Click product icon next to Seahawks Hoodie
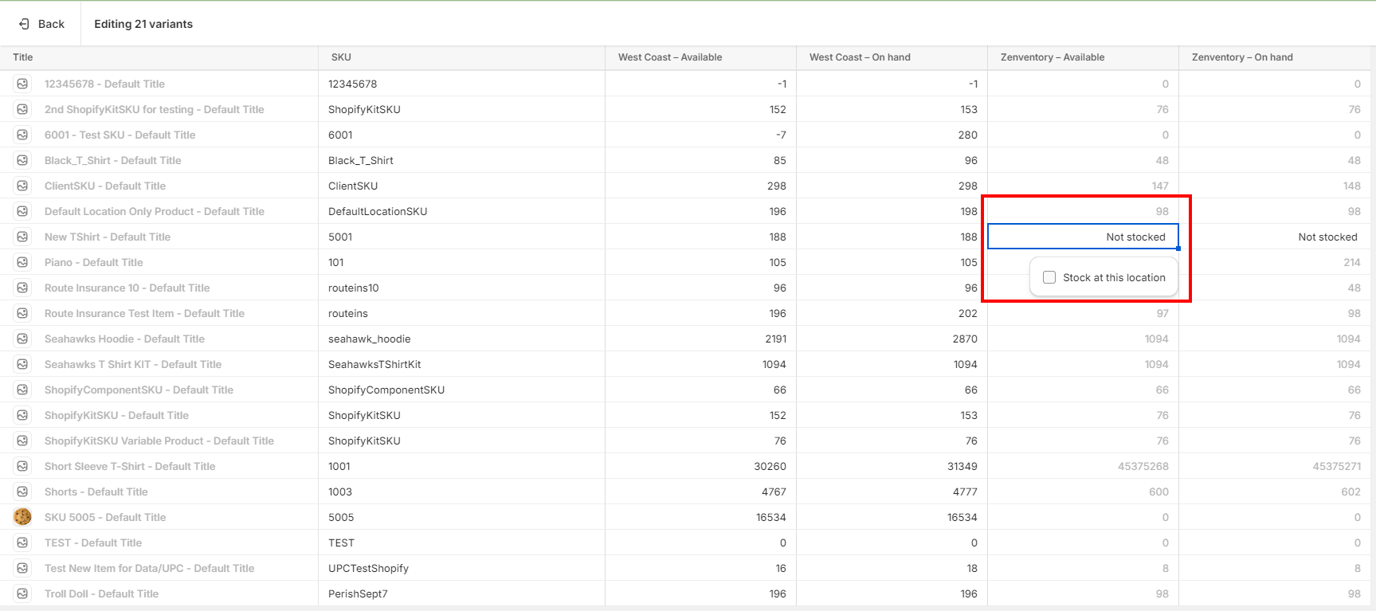 22,339
